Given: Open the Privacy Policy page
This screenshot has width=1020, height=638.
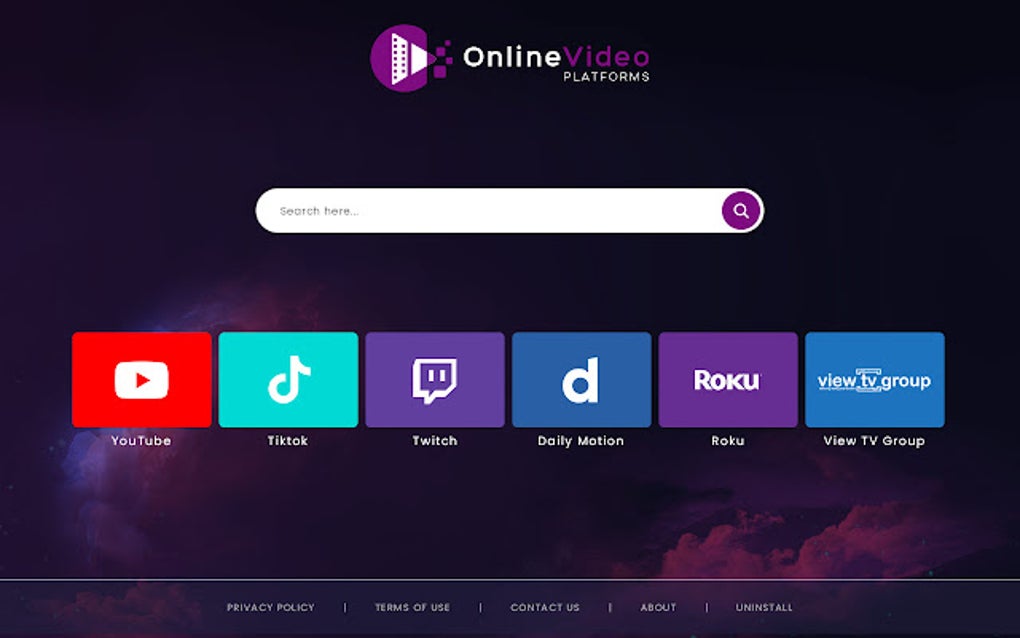Looking at the screenshot, I should (270, 607).
